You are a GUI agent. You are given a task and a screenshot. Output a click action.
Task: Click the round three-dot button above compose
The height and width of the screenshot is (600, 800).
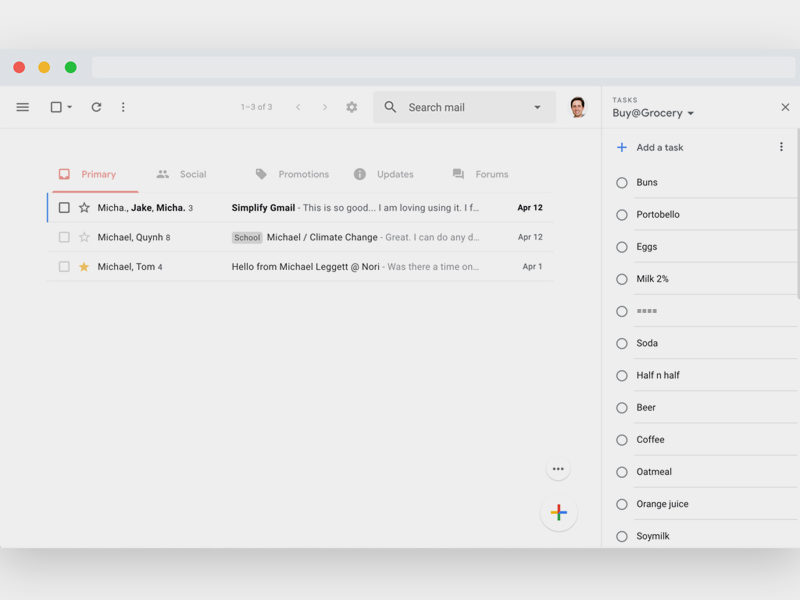[x=558, y=469]
